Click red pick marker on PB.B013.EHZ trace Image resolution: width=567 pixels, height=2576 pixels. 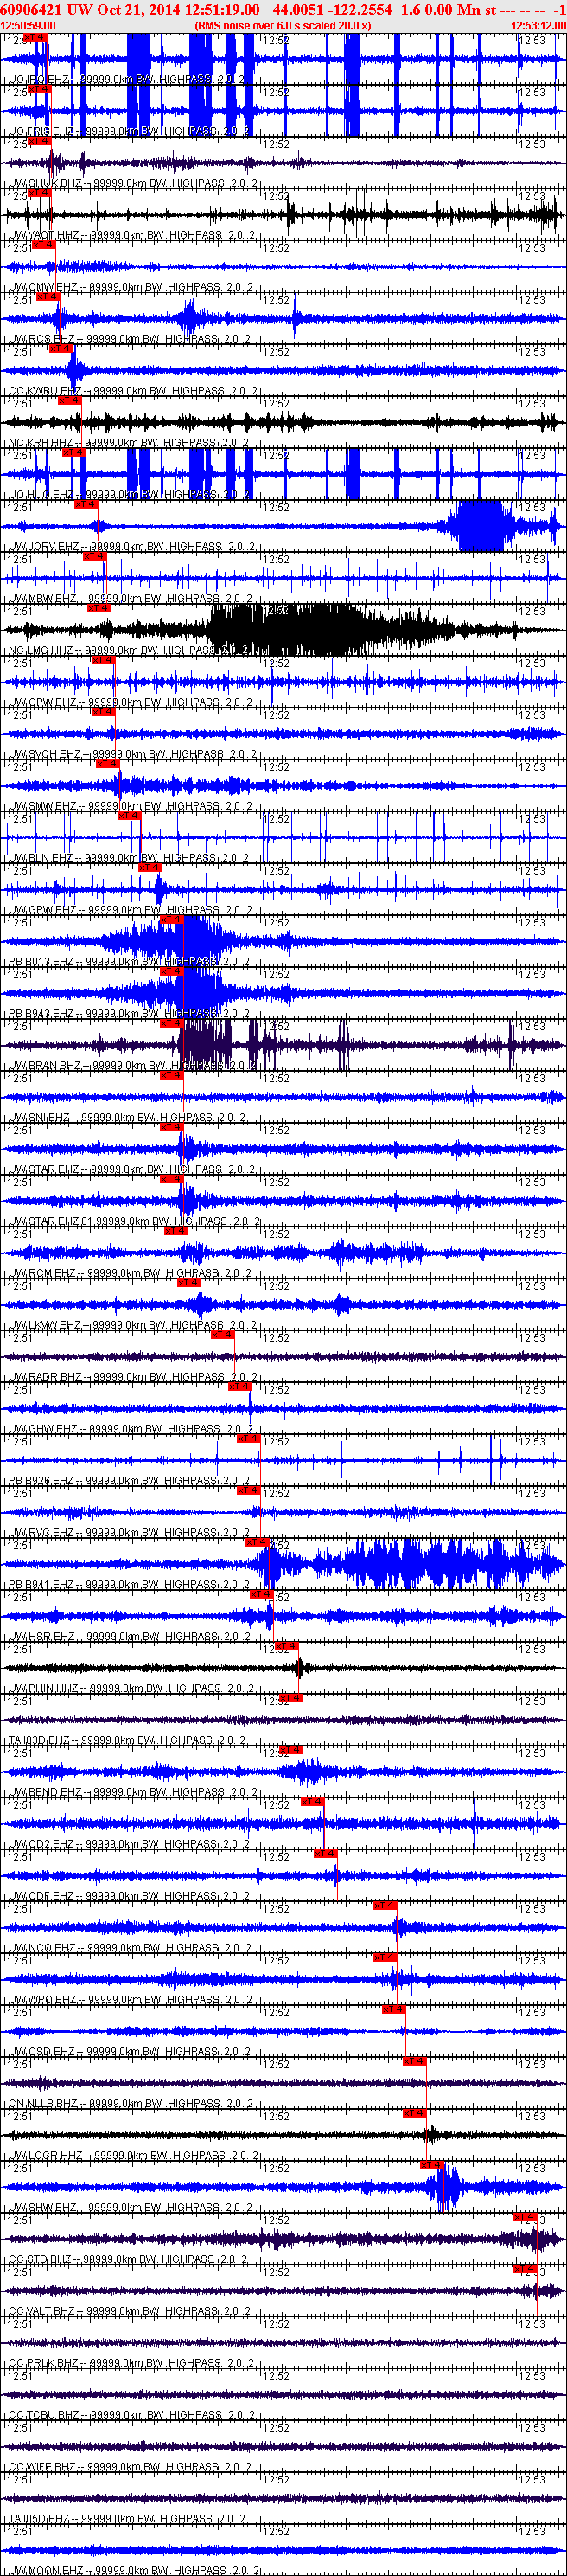point(171,919)
